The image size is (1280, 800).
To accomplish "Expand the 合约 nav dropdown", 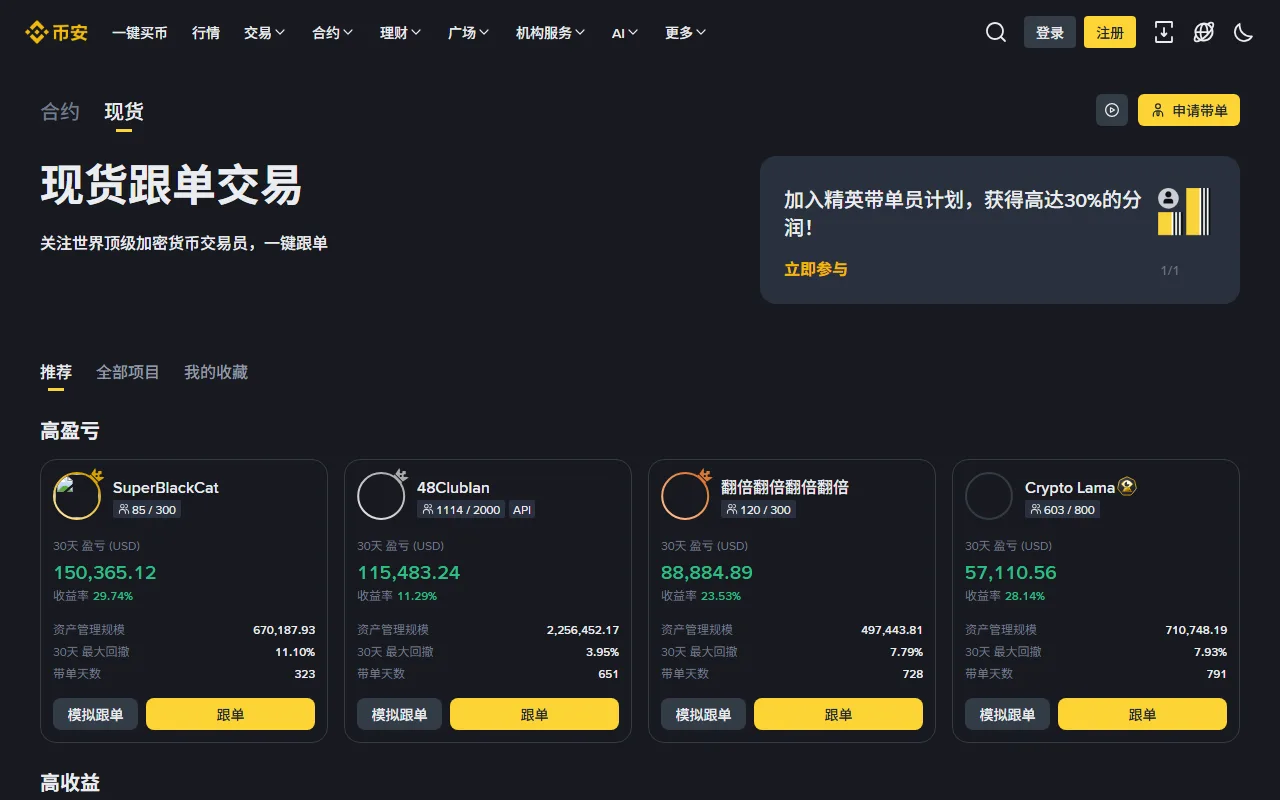I will [333, 33].
